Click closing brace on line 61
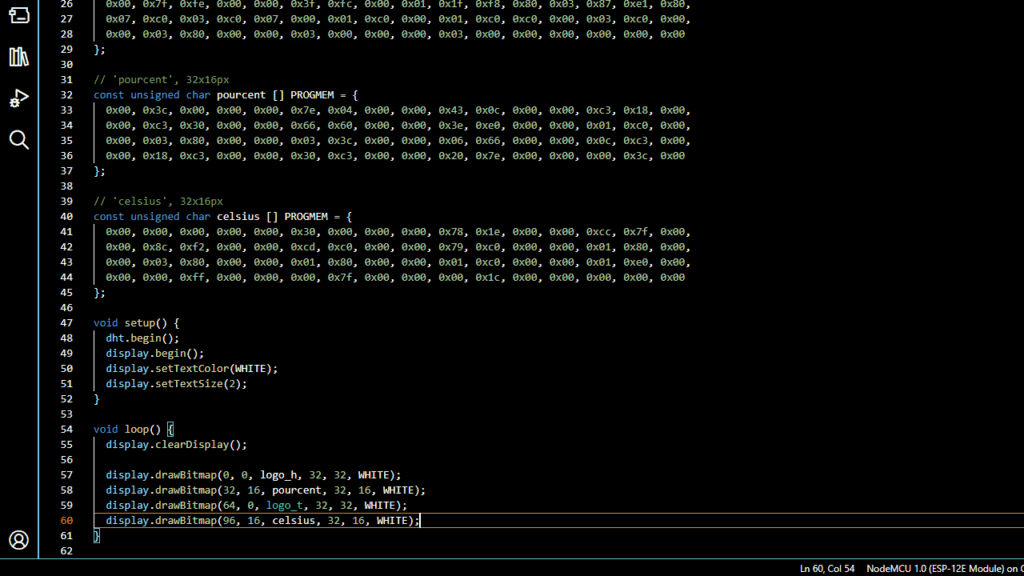1024x576 pixels. click(97, 536)
